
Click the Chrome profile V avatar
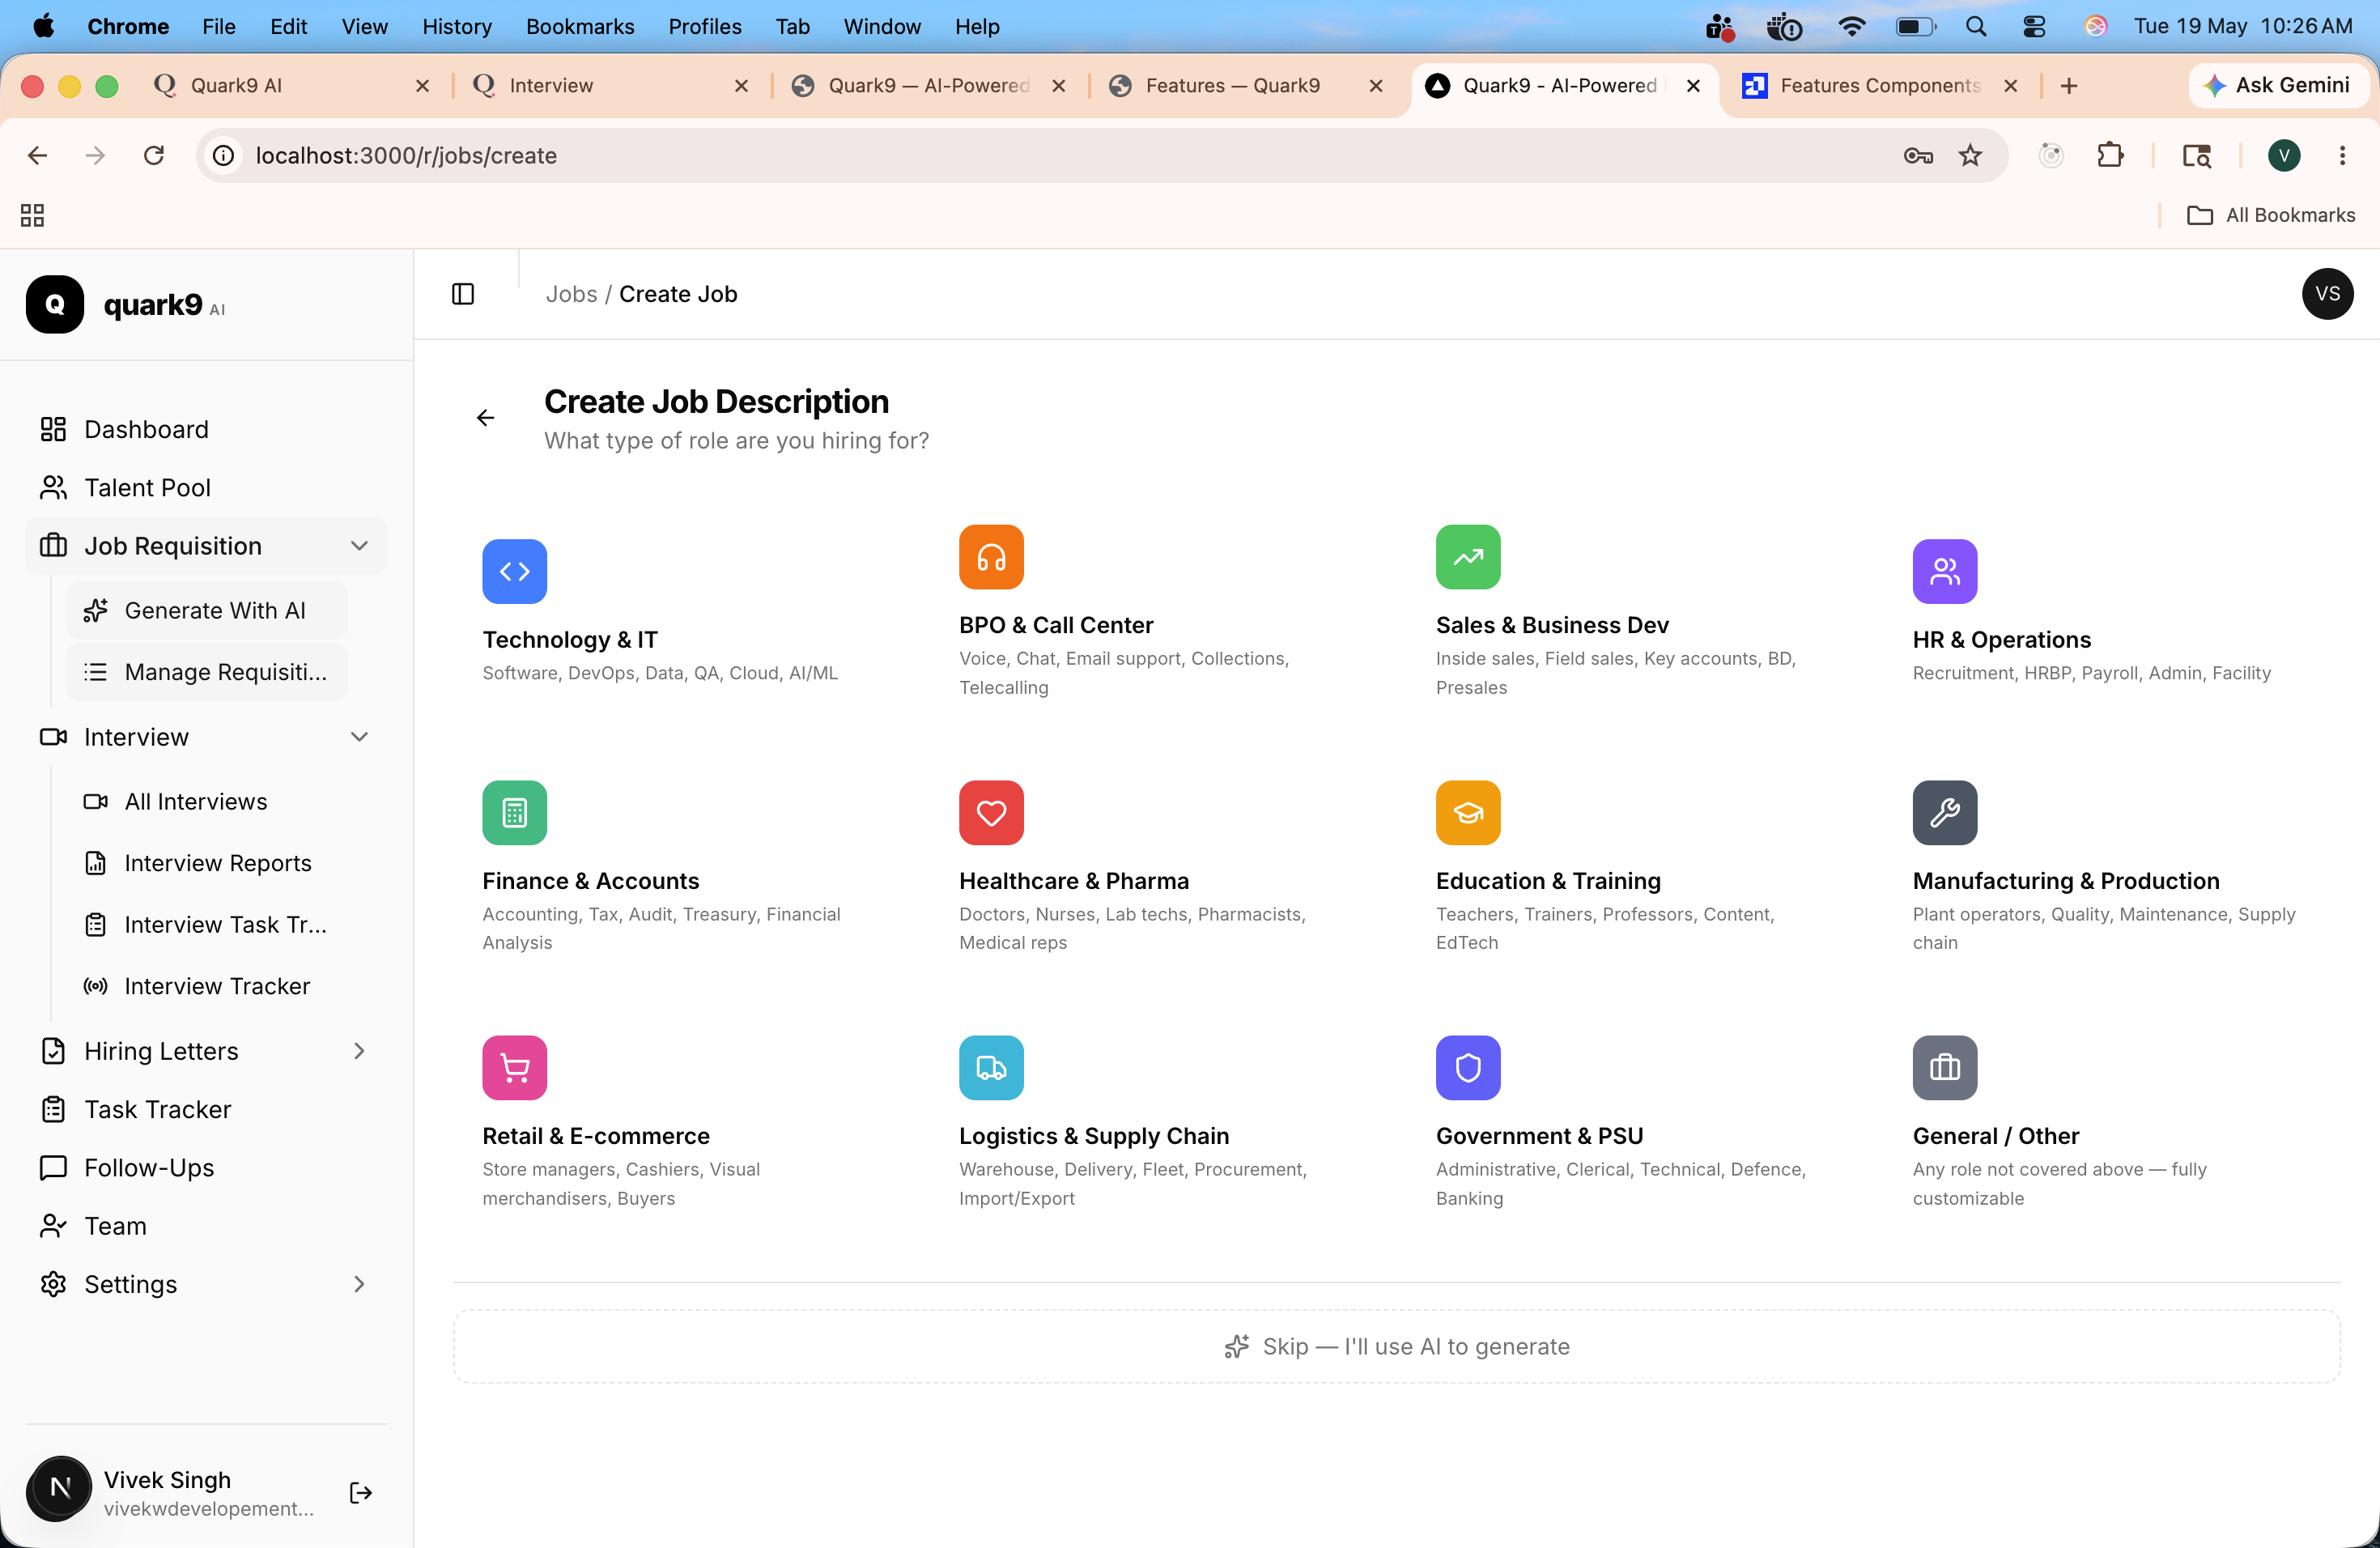2284,155
